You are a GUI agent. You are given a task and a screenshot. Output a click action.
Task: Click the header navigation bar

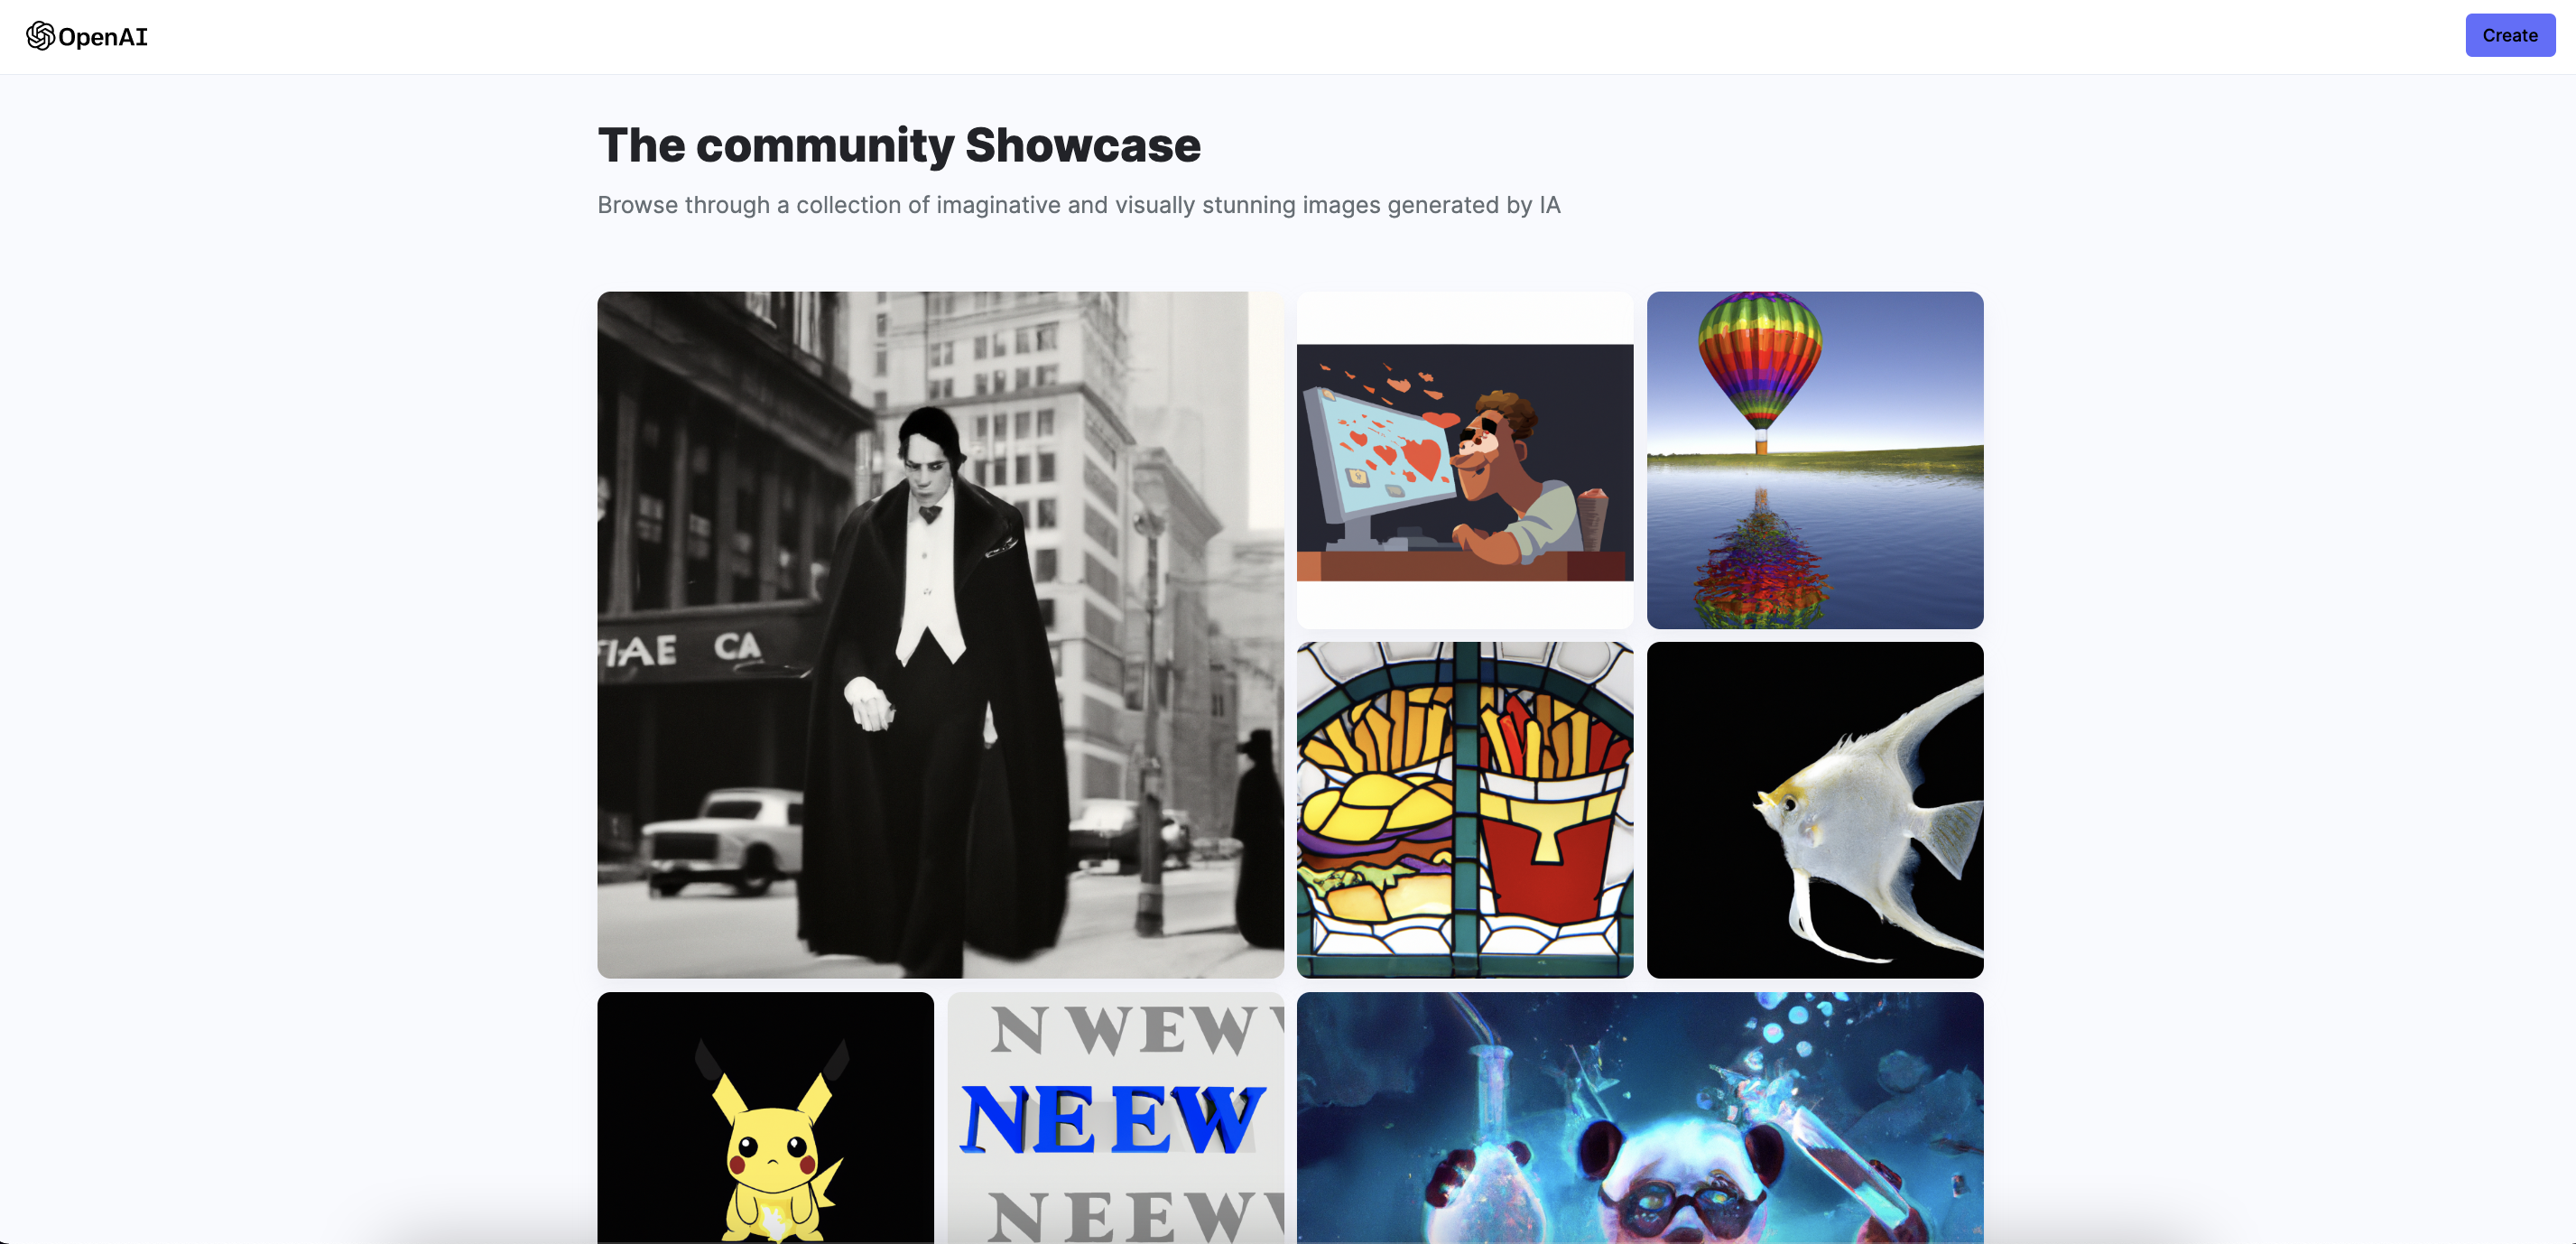(1288, 37)
